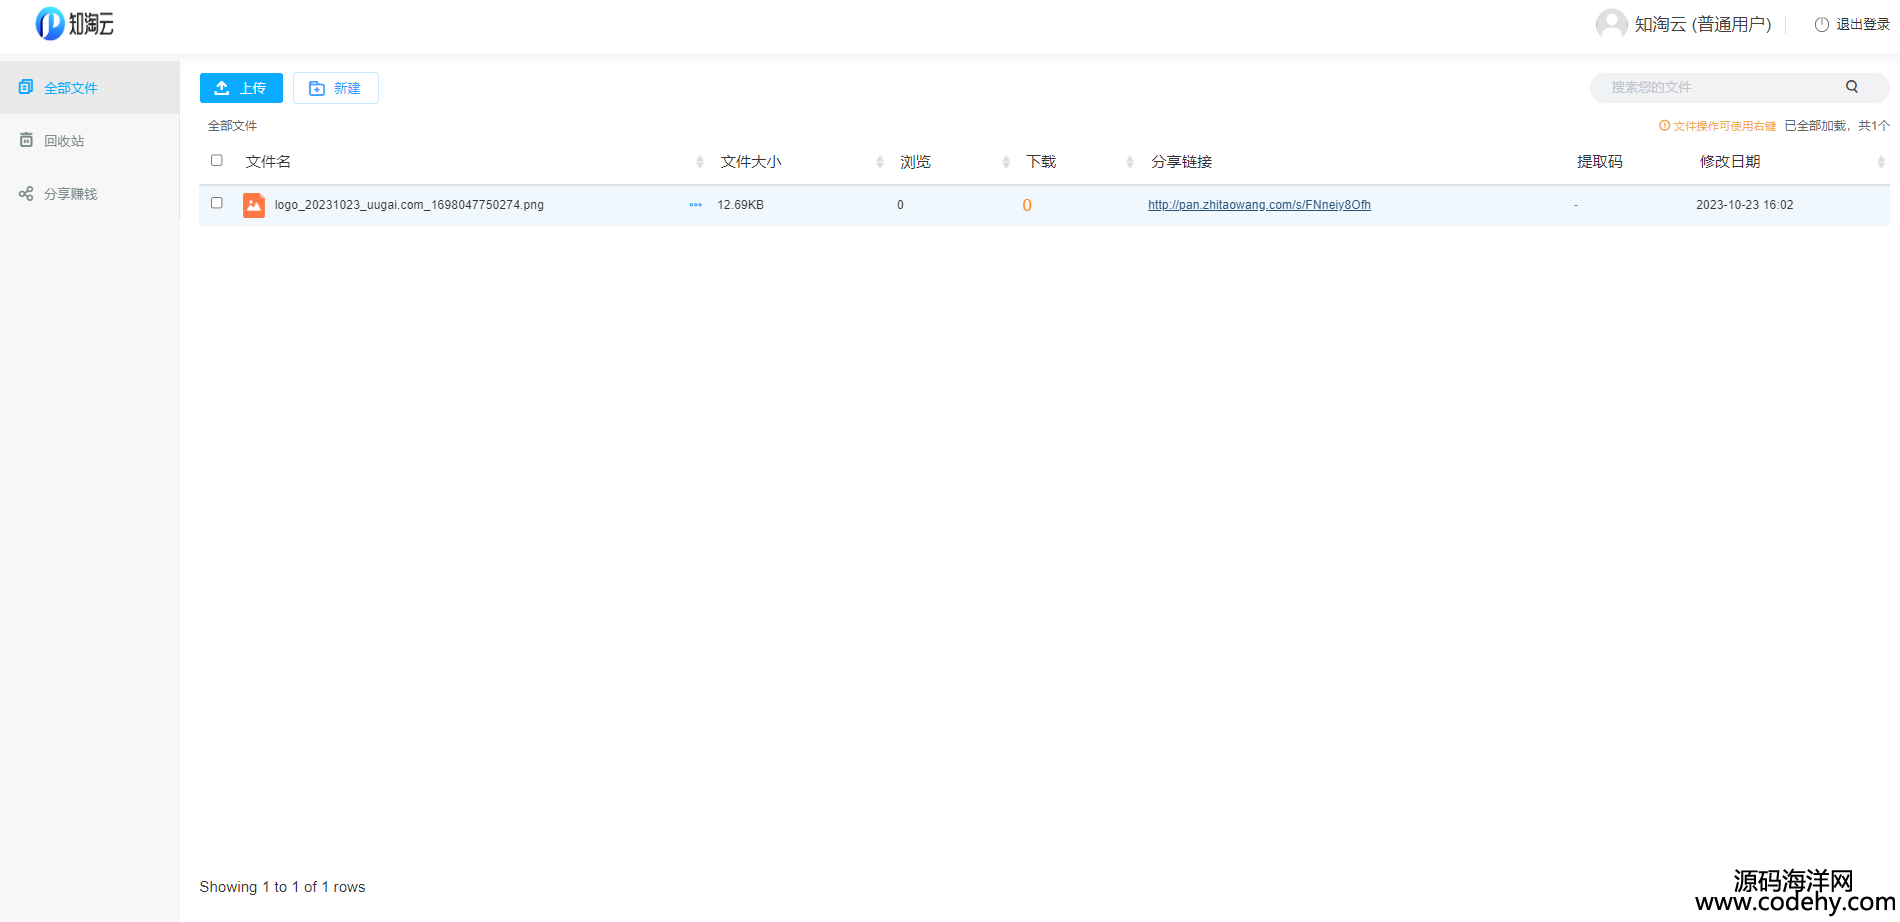Tick the checkbox for the logo png file
1900x922 pixels.
pyautogui.click(x=217, y=203)
